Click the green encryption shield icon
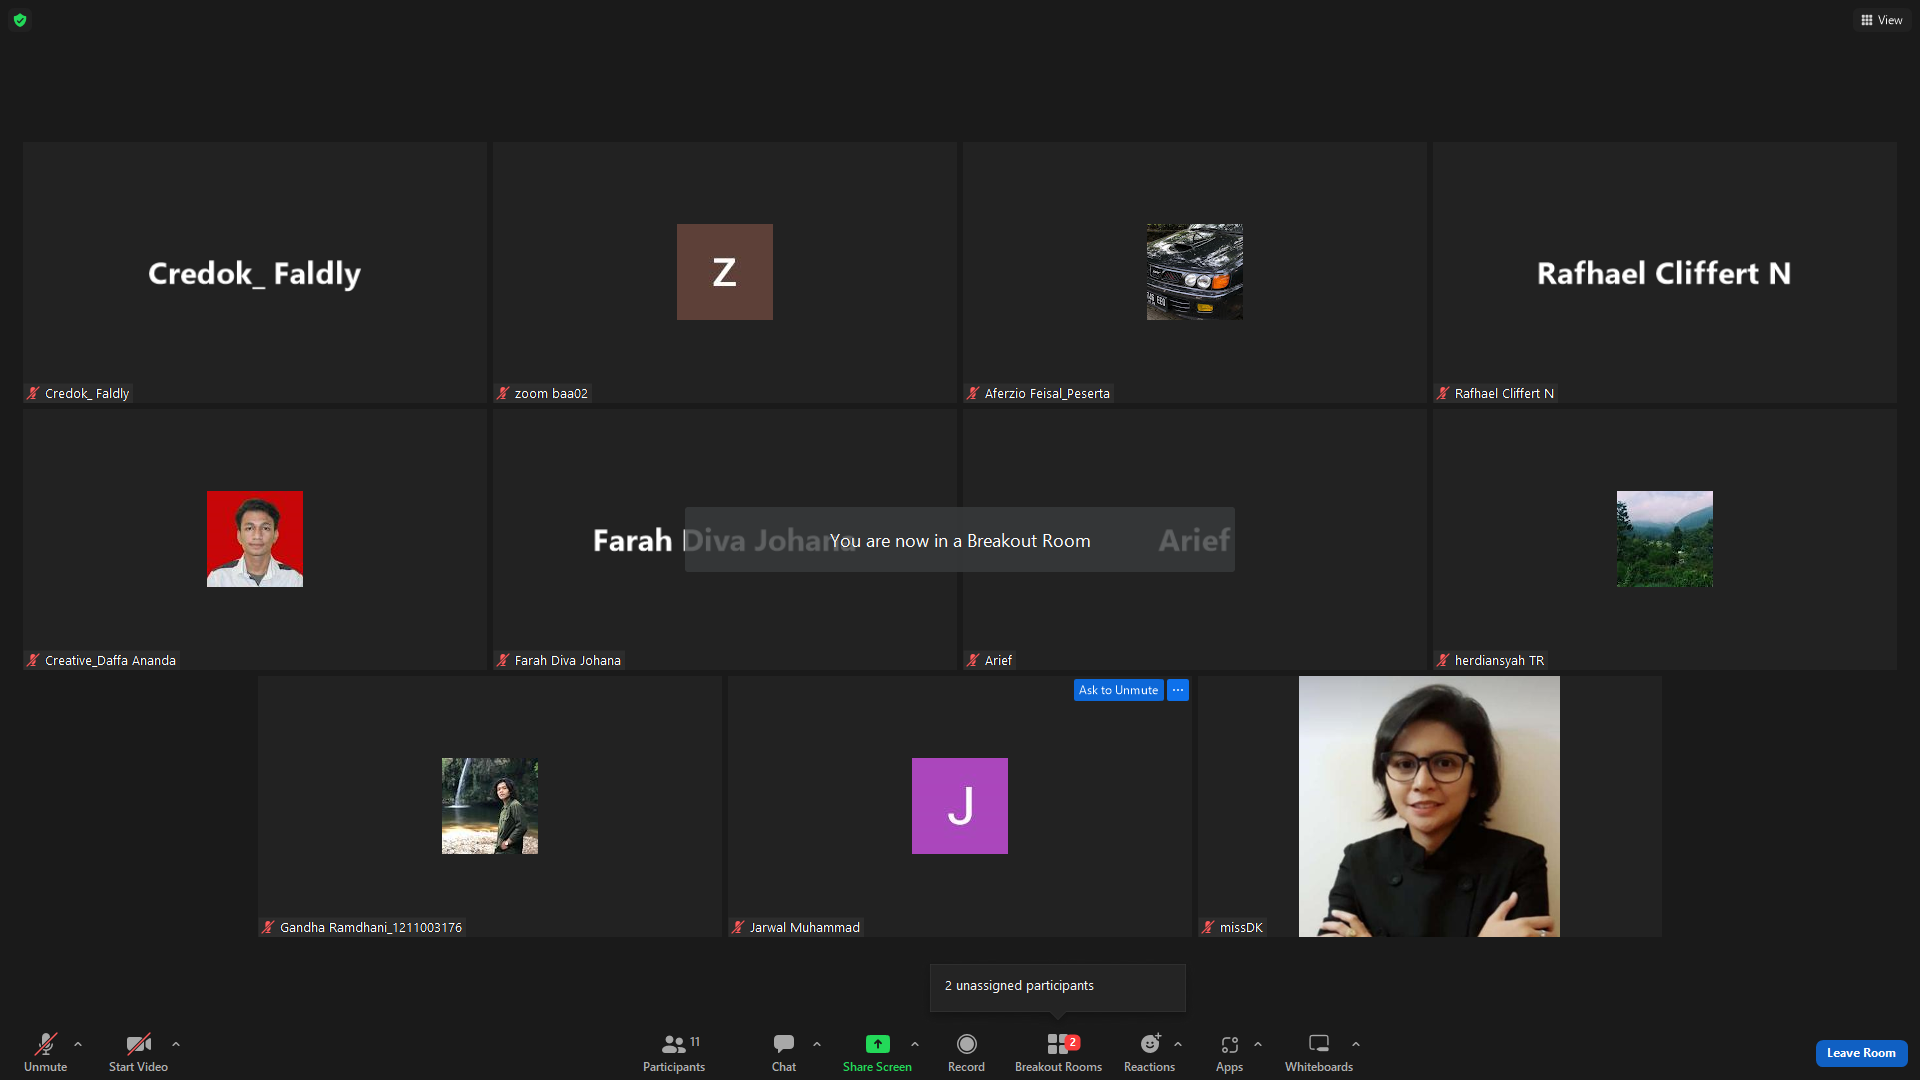The image size is (1920, 1080). pos(20,20)
